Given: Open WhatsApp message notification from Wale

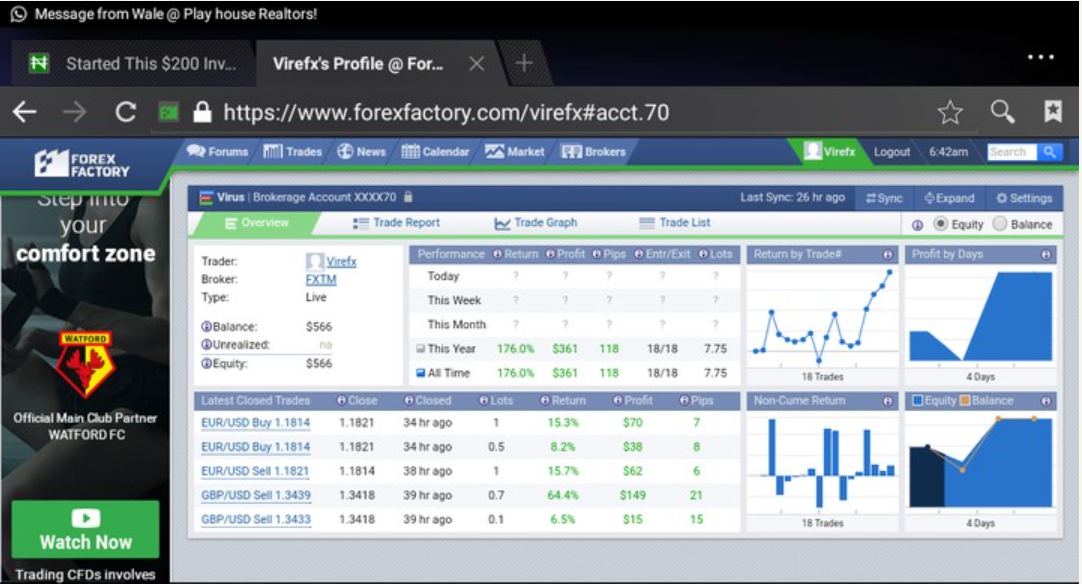Looking at the screenshot, I should coord(166,14).
